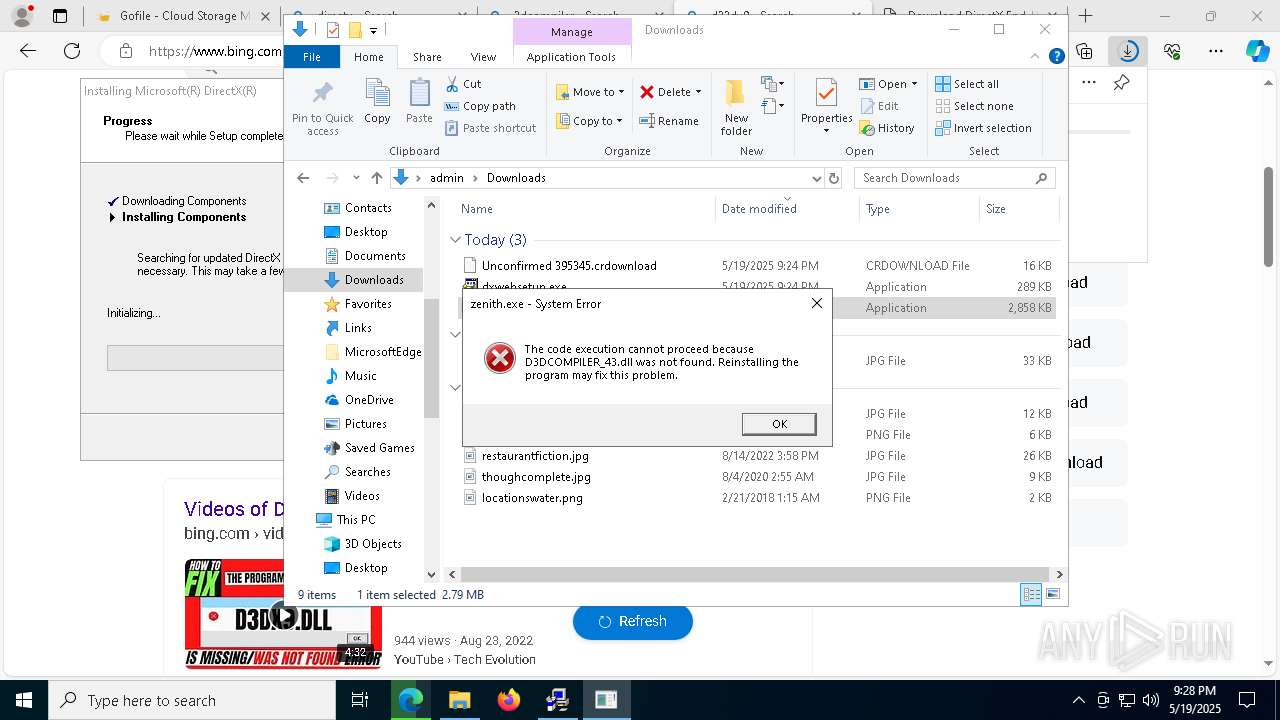
Task: Open File Explorer from the taskbar
Action: [x=459, y=700]
